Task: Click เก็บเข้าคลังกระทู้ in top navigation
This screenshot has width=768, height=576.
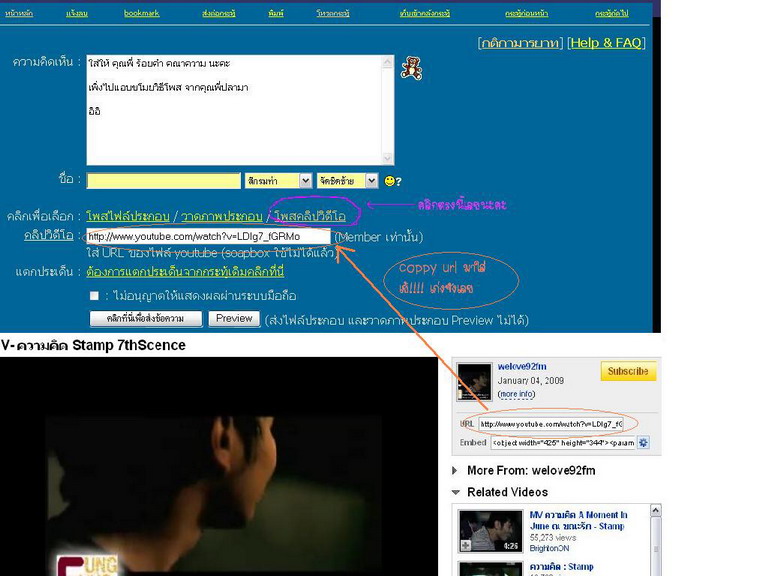Action: [x=425, y=13]
